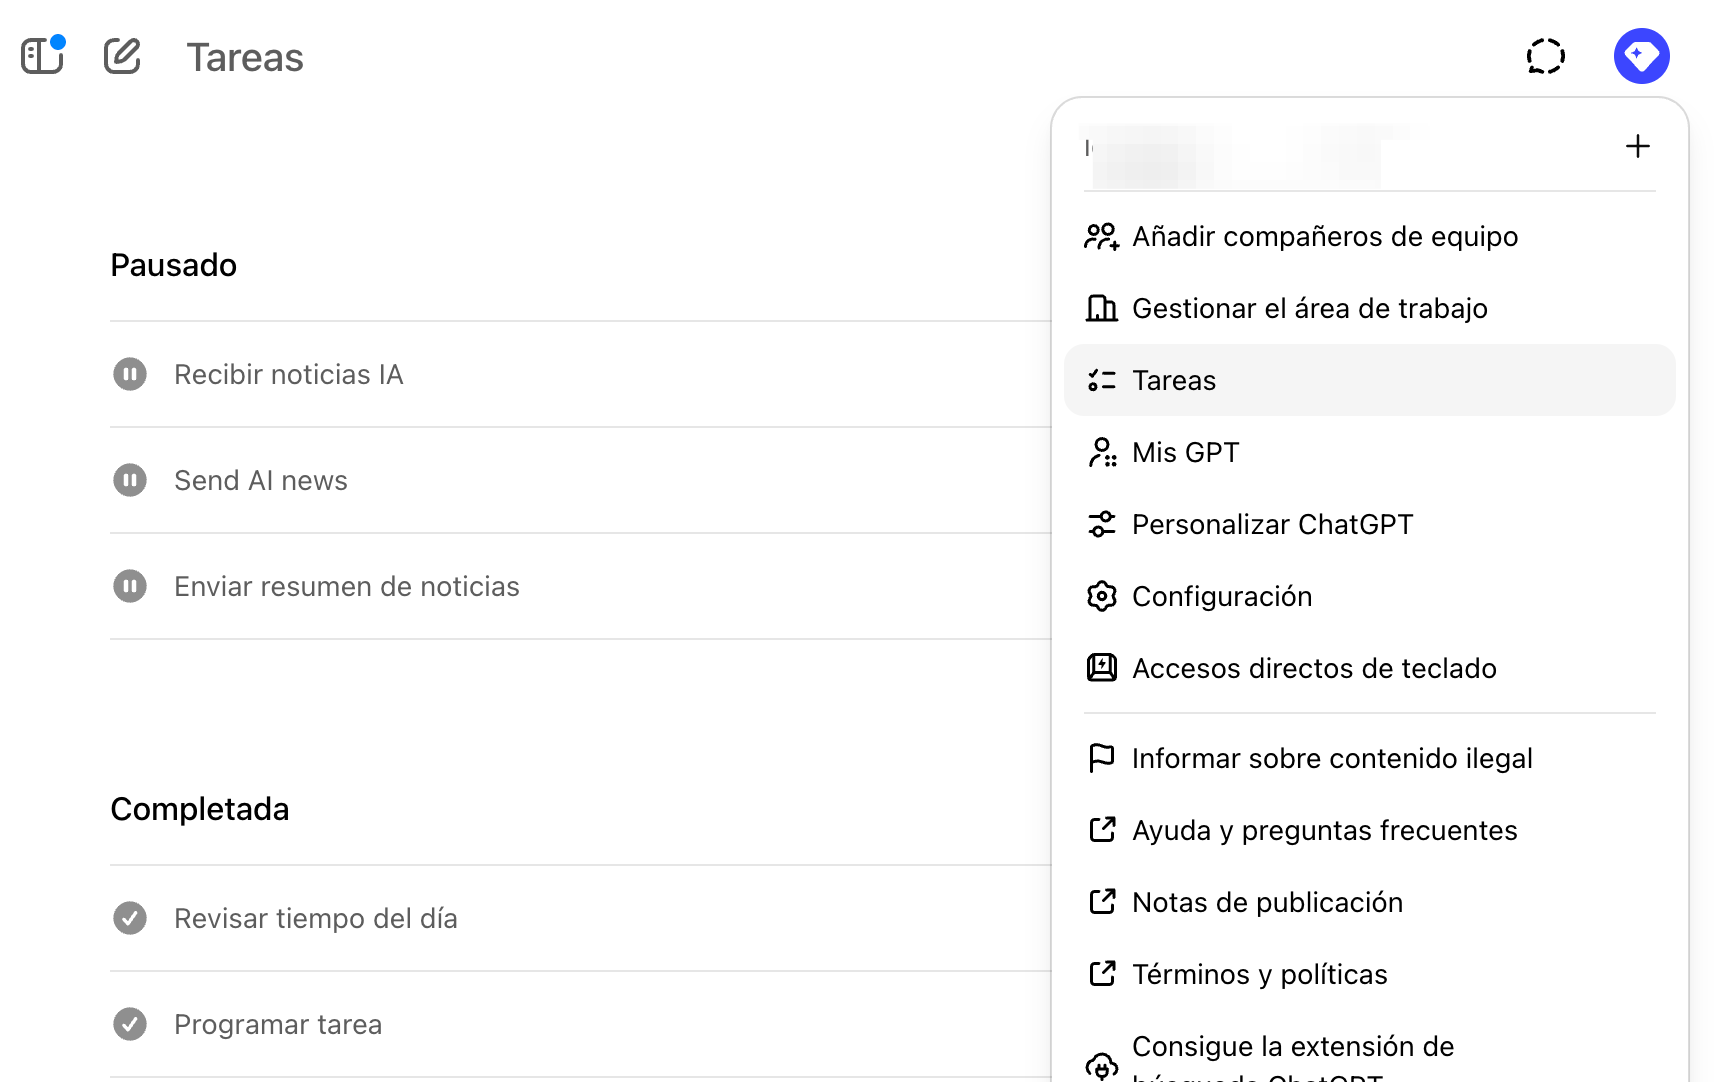Click the workspace building icon

coord(1101,309)
